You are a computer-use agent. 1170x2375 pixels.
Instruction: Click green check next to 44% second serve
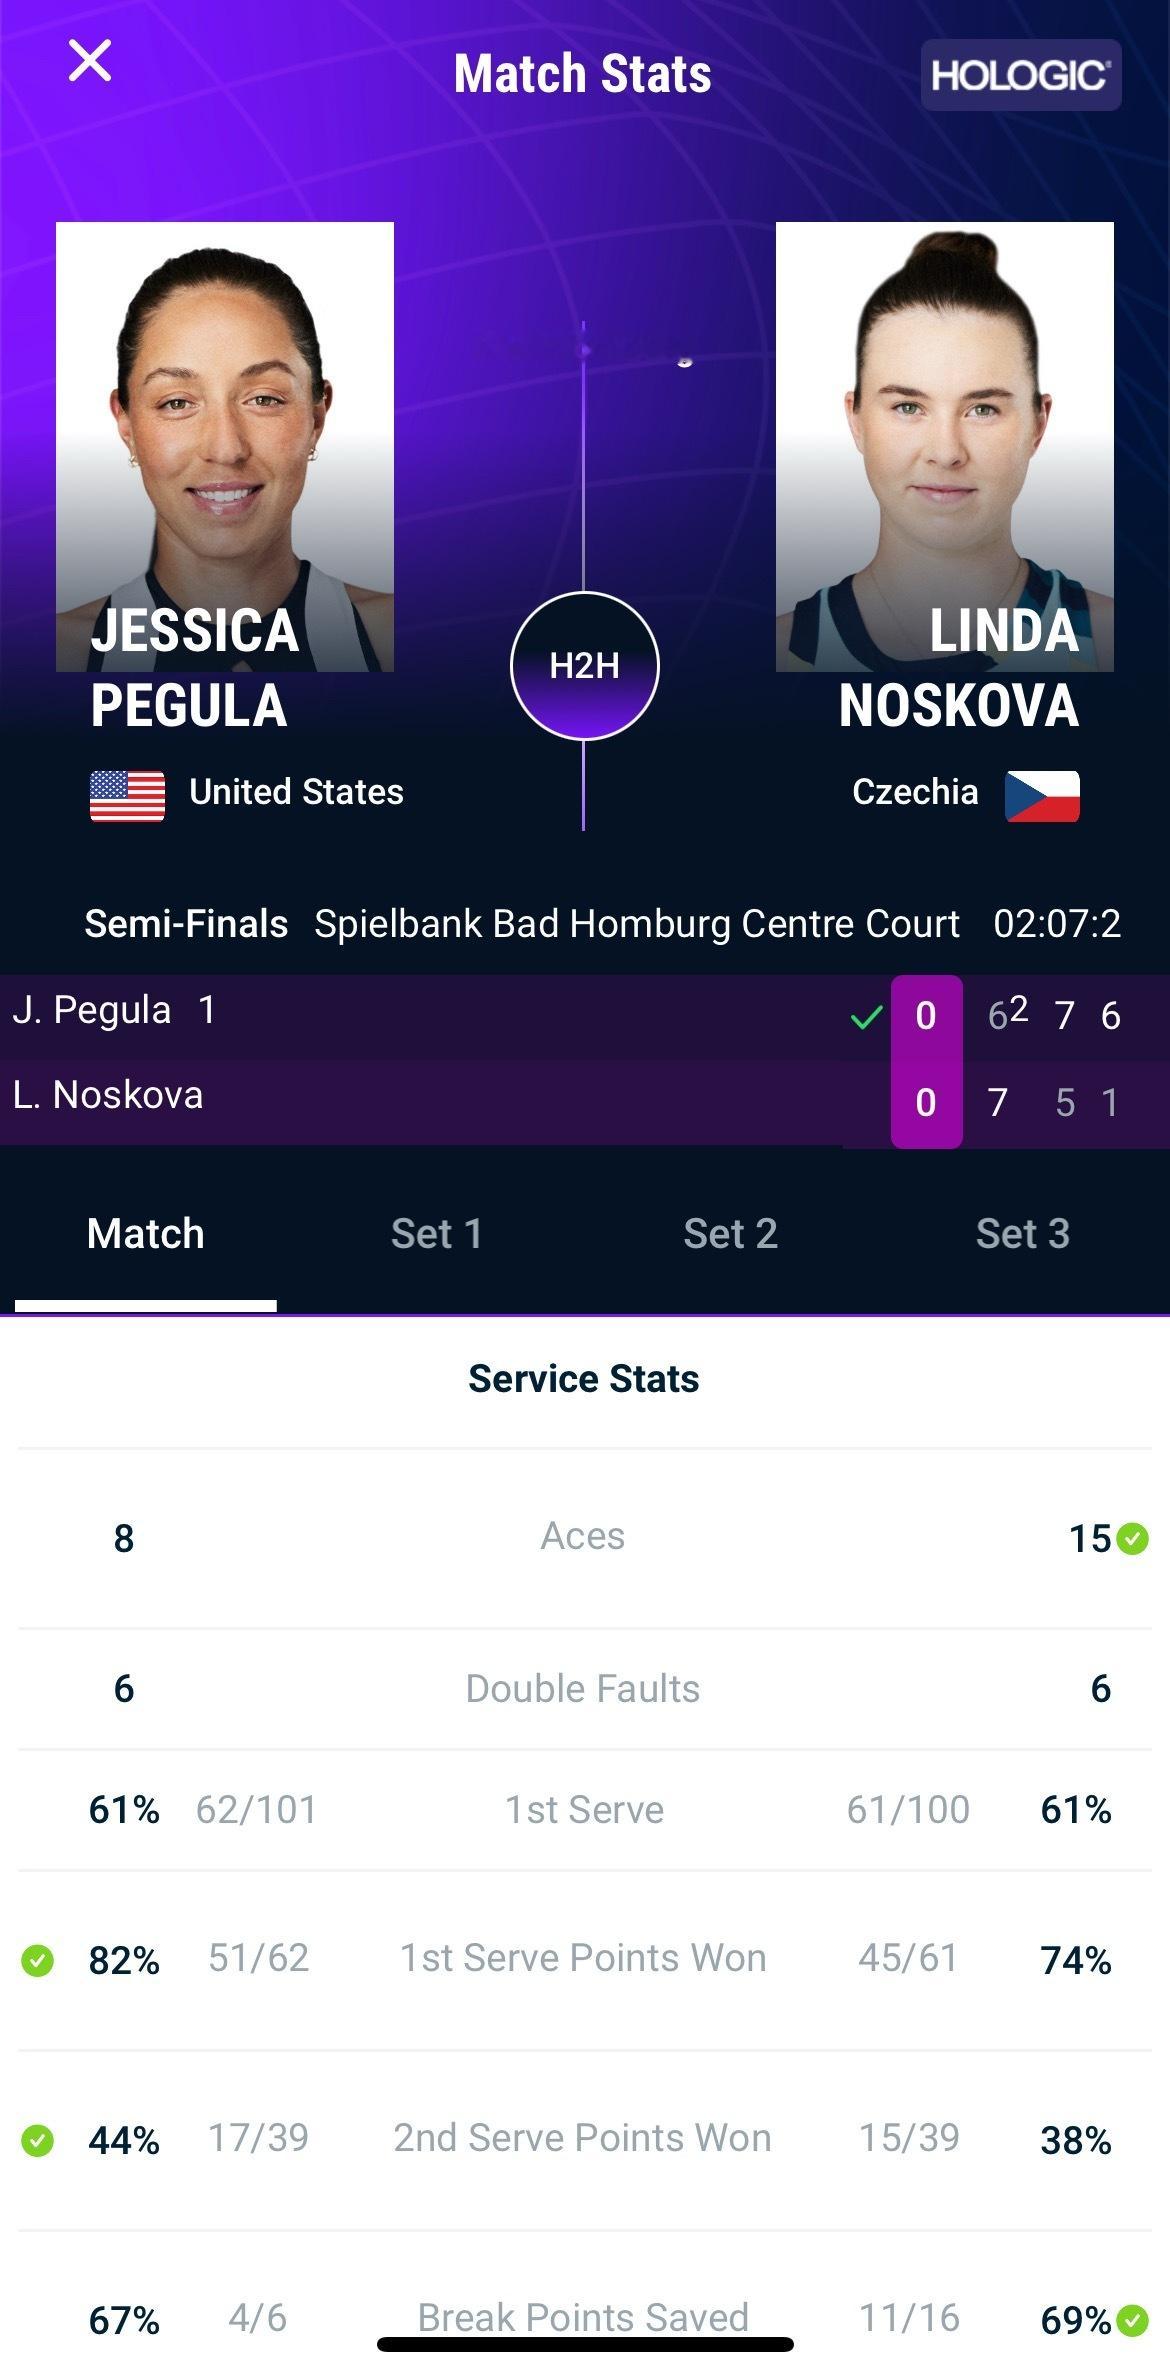click(38, 2140)
